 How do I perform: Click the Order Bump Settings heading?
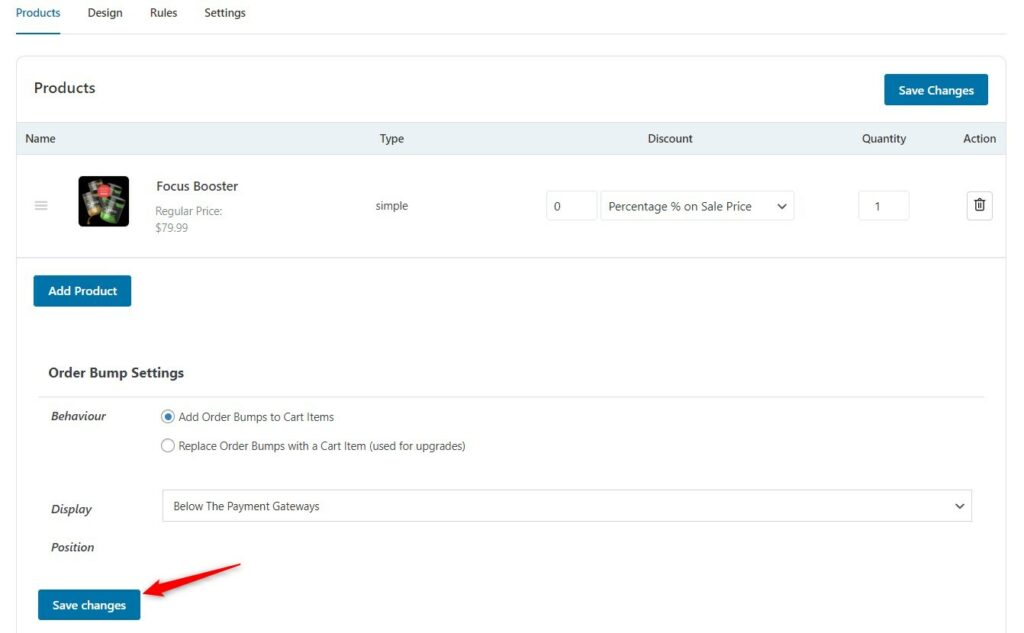116,372
